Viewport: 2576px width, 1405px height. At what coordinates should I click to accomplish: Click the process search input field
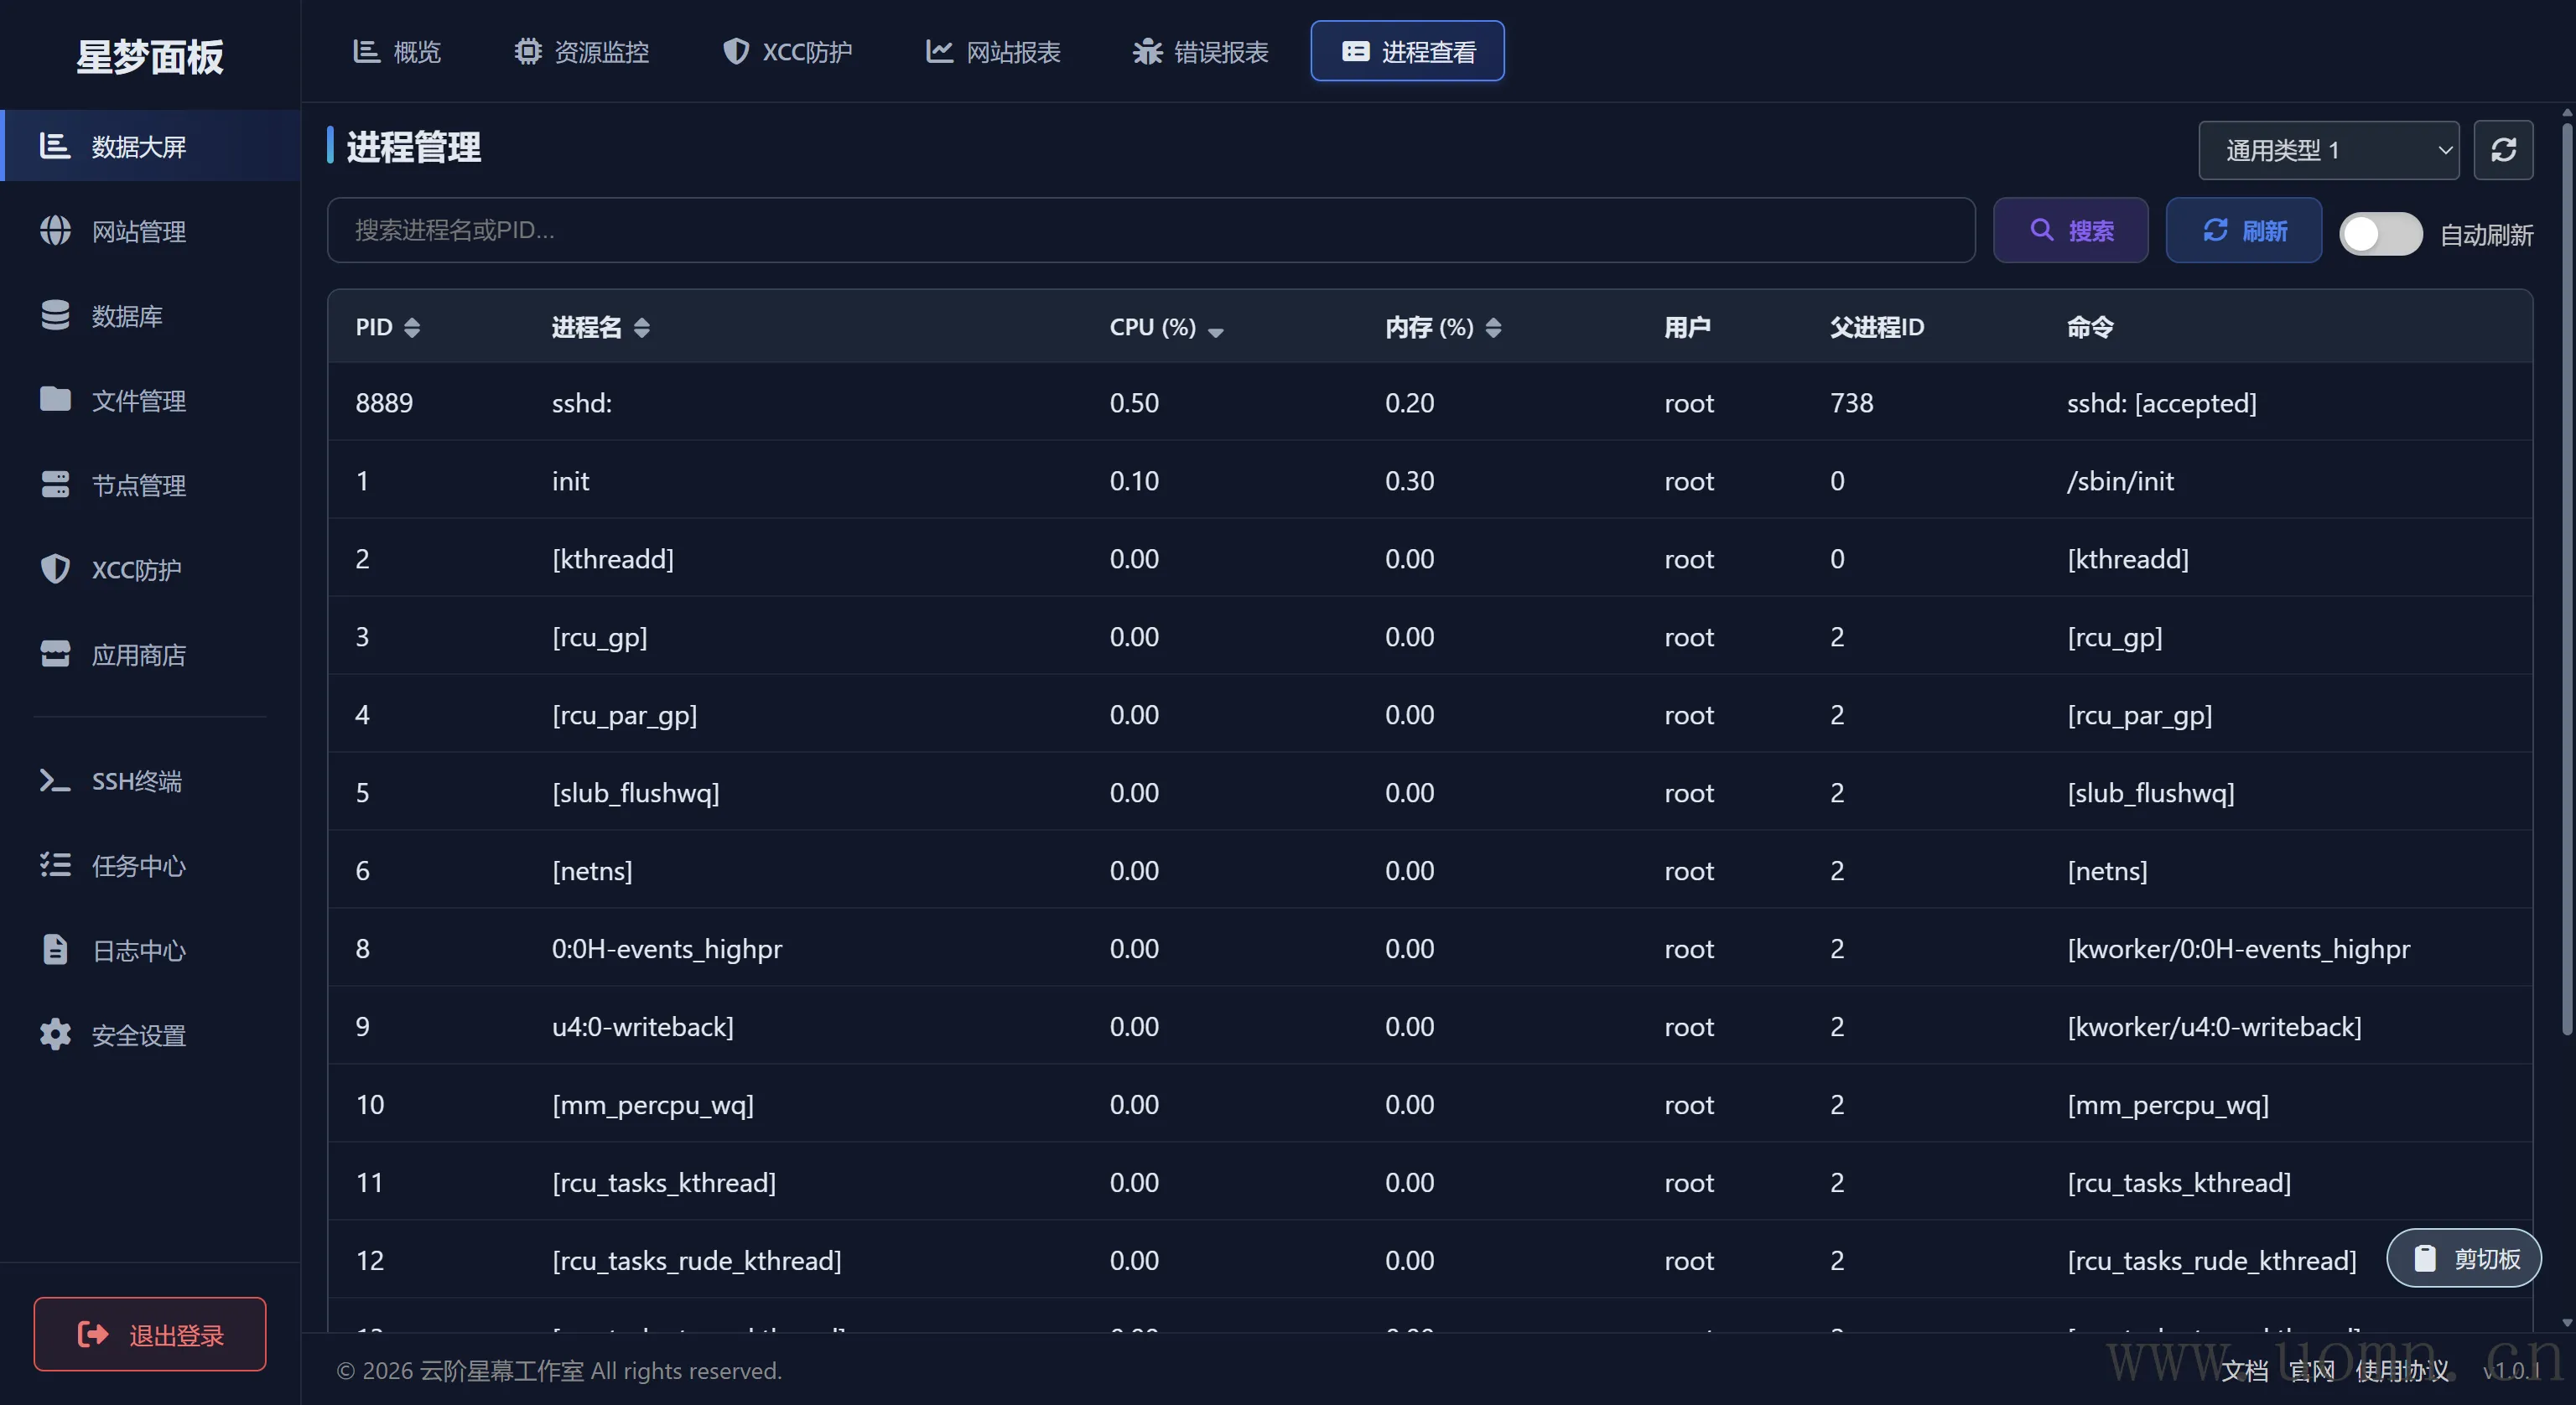click(x=1150, y=230)
